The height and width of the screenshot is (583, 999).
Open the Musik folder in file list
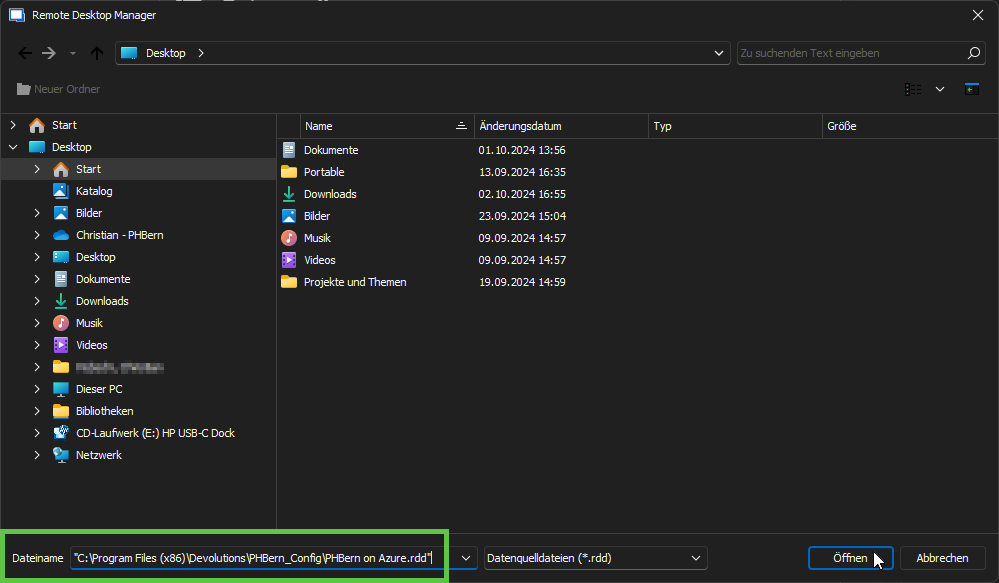tap(317, 238)
